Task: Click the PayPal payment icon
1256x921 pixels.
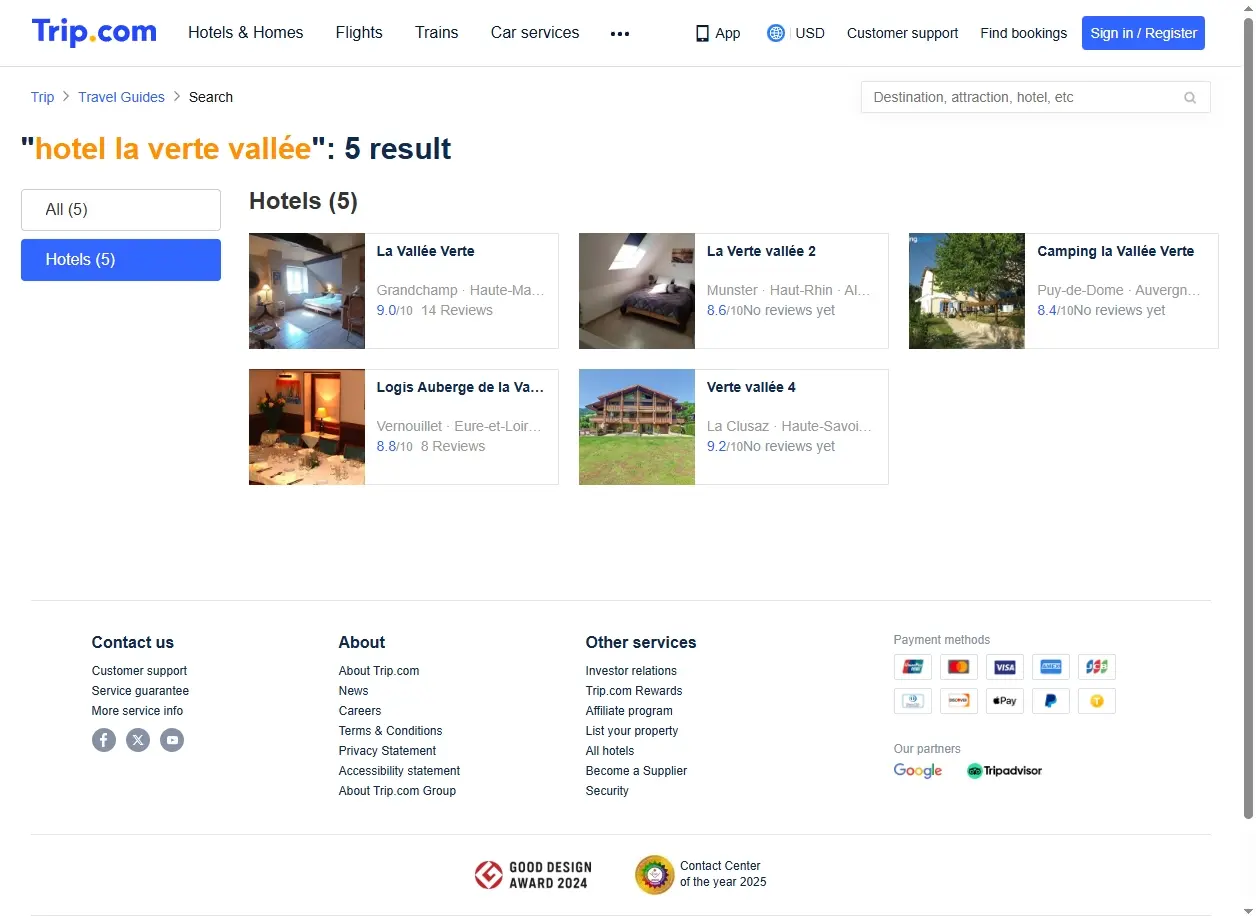Action: 1051,701
